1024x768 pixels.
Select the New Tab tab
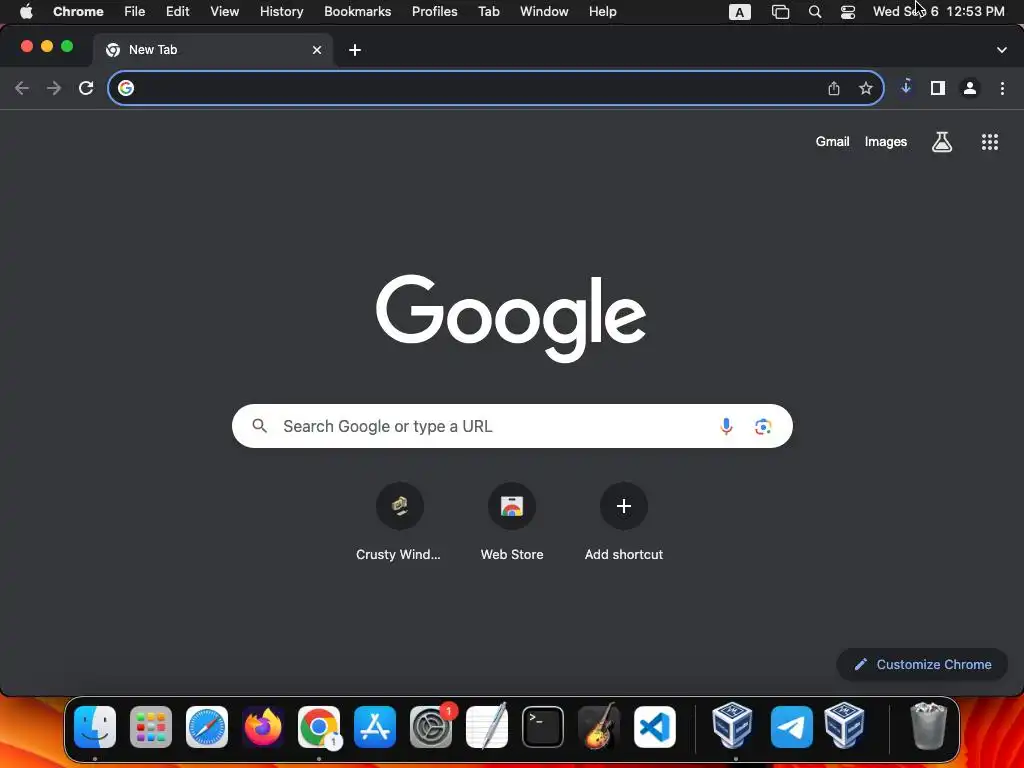212,50
